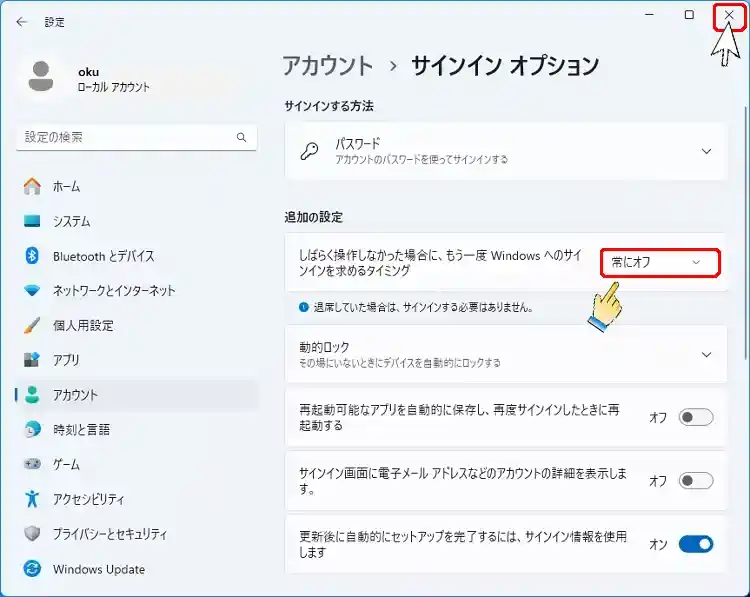Click the blue info icon
Viewport: 750px width, 597px height.
click(303, 307)
